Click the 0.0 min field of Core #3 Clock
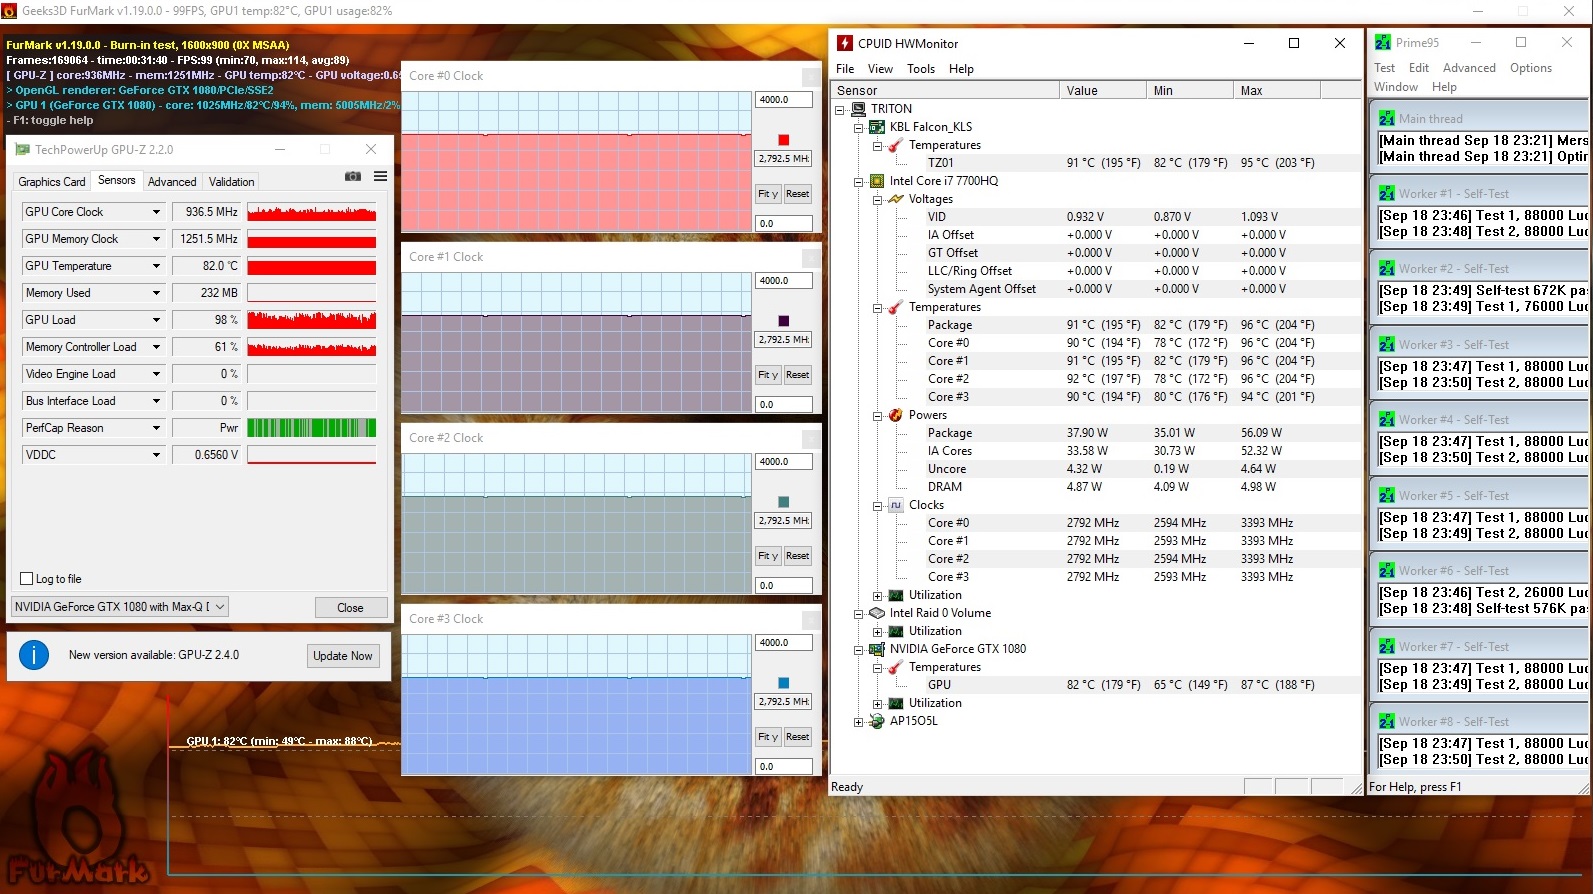 [x=784, y=767]
